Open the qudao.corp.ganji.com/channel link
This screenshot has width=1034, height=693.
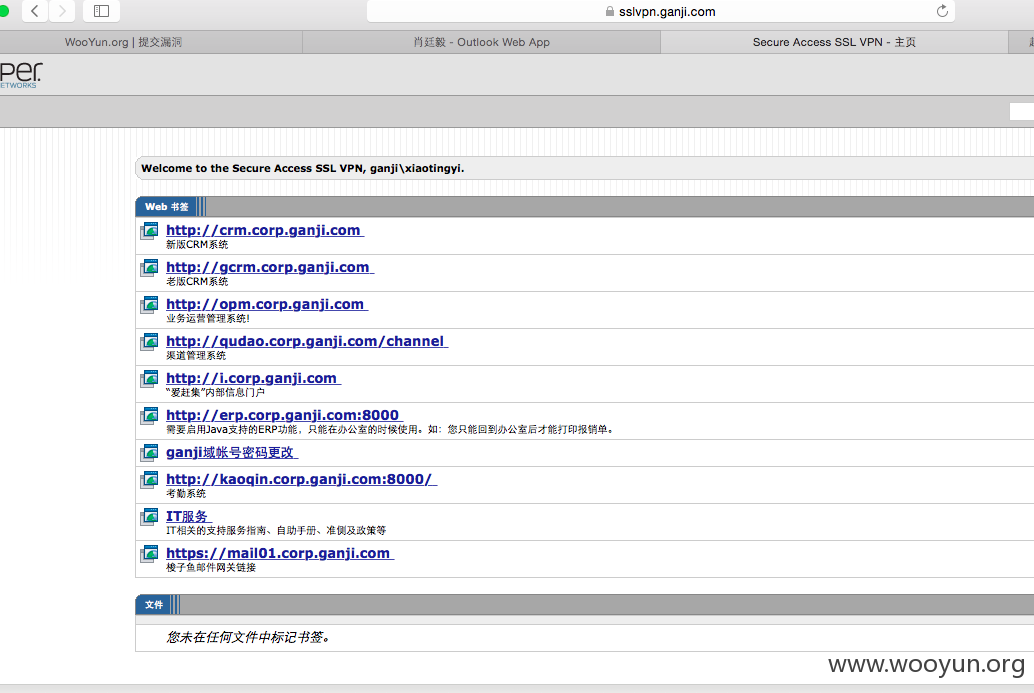pyautogui.click(x=307, y=341)
